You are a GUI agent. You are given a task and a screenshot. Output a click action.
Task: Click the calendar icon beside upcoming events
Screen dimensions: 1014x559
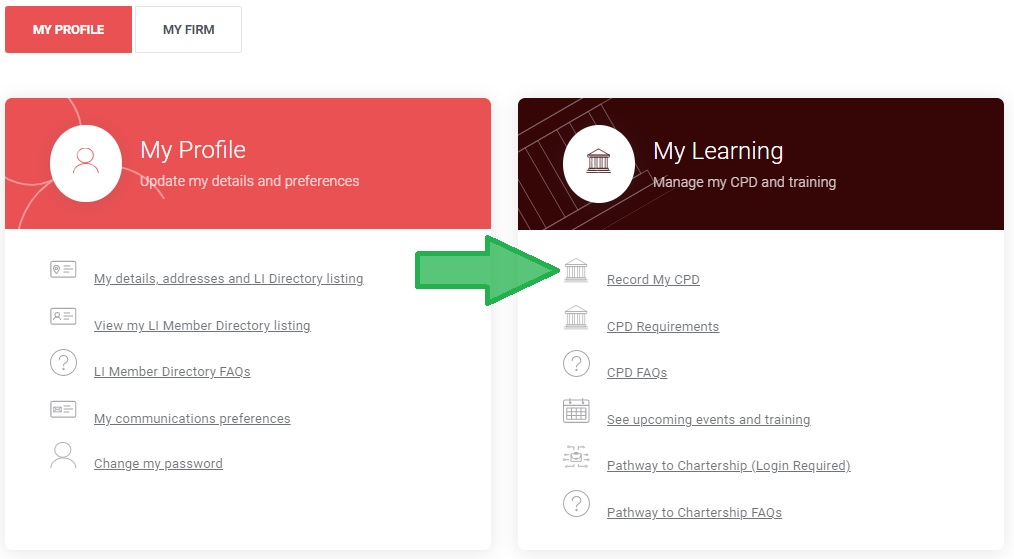[x=576, y=410]
